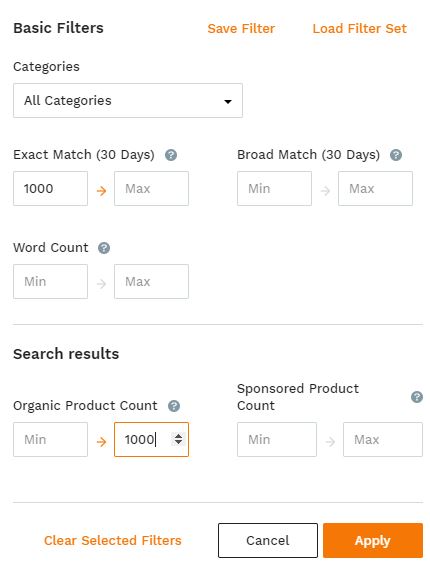Click the Categories dropdown arrow
Image resolution: width=430 pixels, height=568 pixels.
(x=228, y=101)
